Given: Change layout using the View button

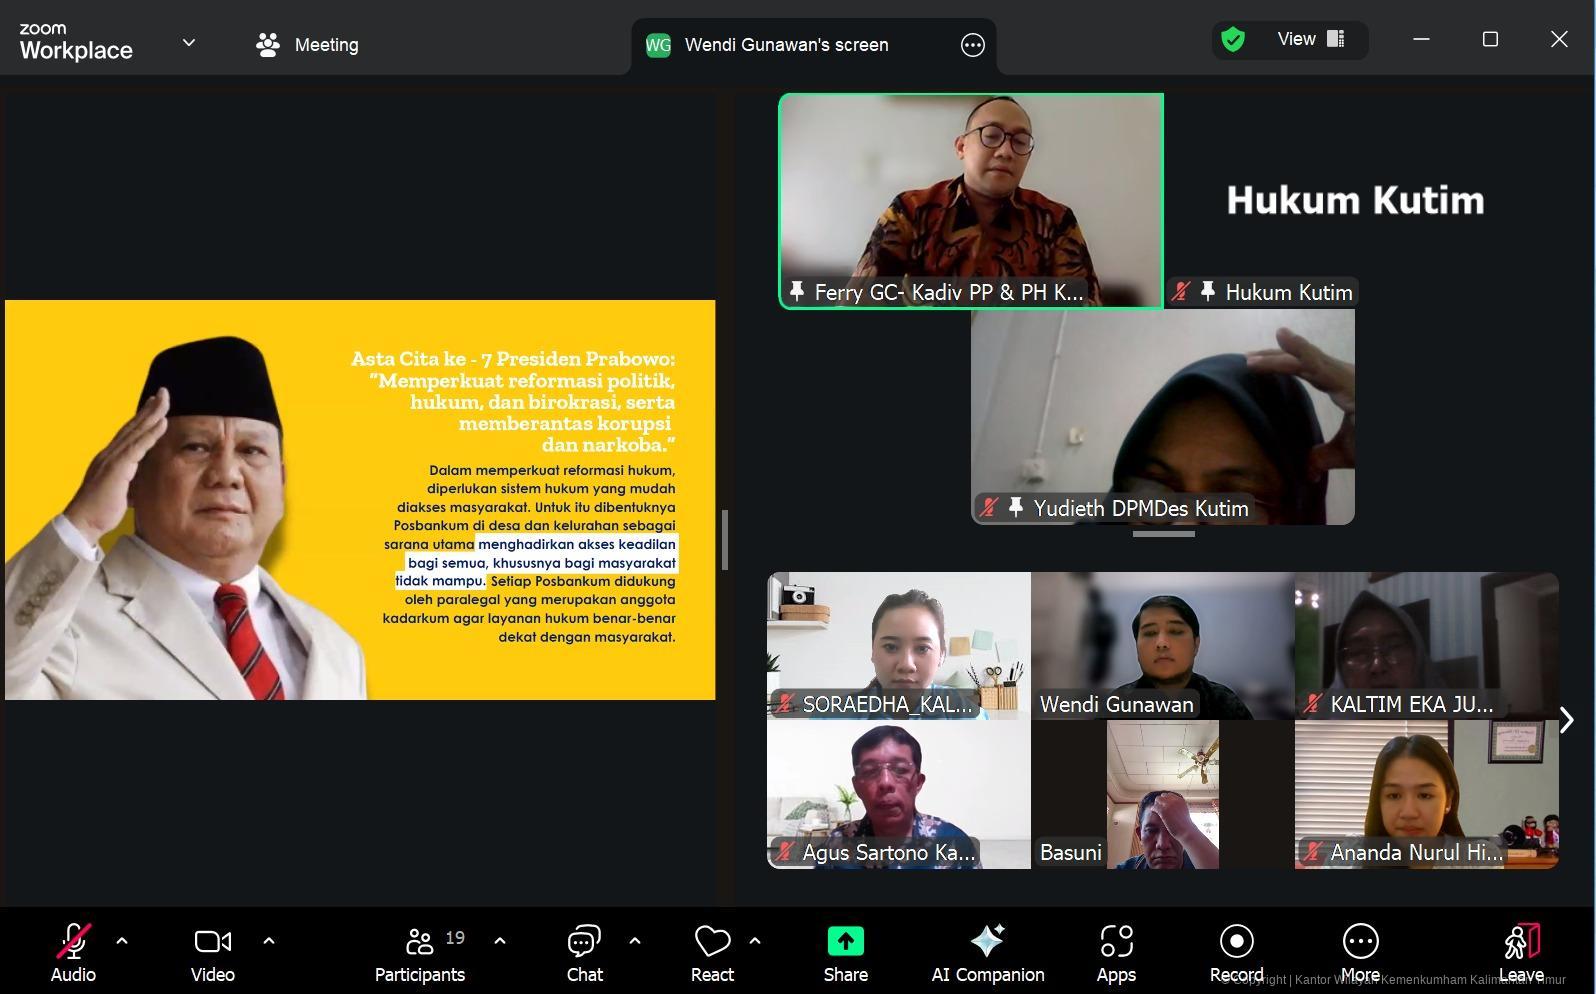Looking at the screenshot, I should (x=1309, y=40).
